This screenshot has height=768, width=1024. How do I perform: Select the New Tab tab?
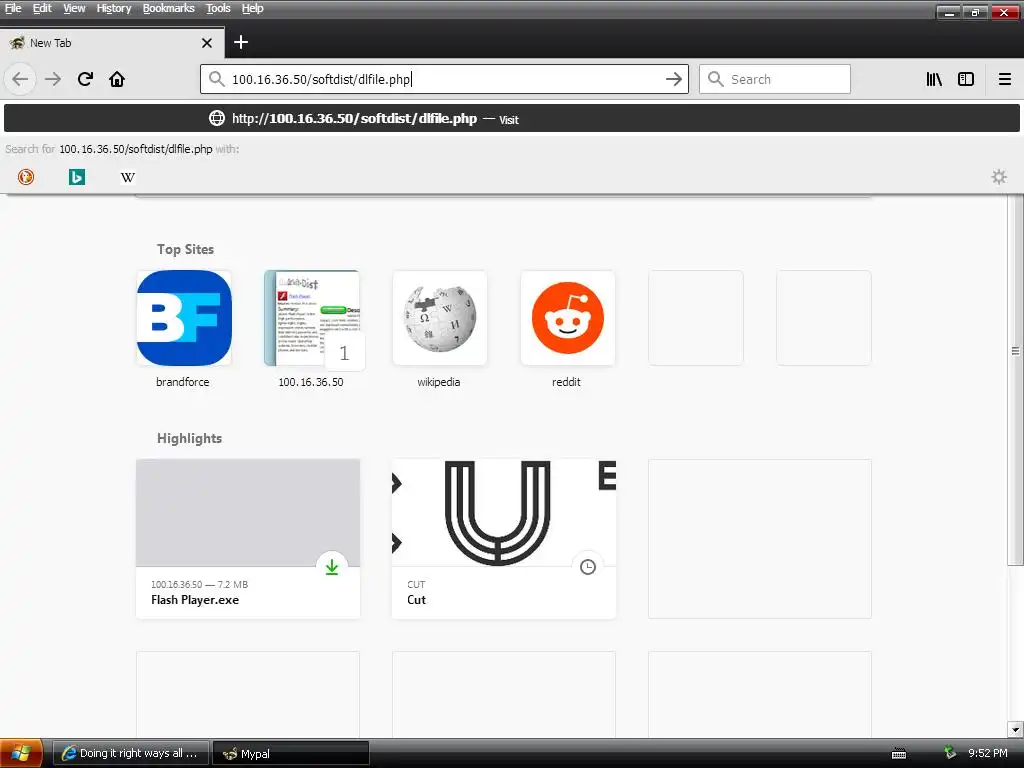pyautogui.click(x=112, y=43)
